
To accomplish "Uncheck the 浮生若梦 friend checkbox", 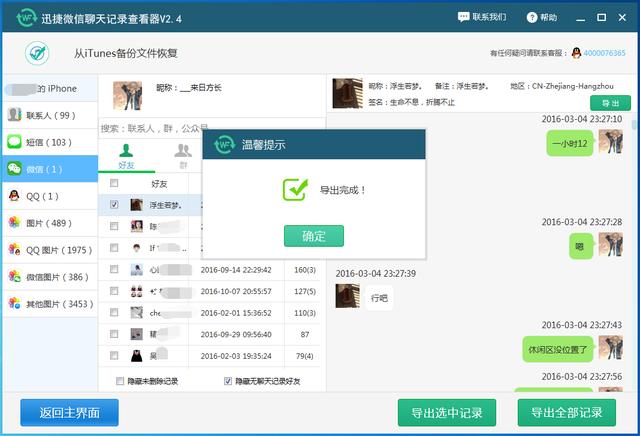I will tap(114, 205).
